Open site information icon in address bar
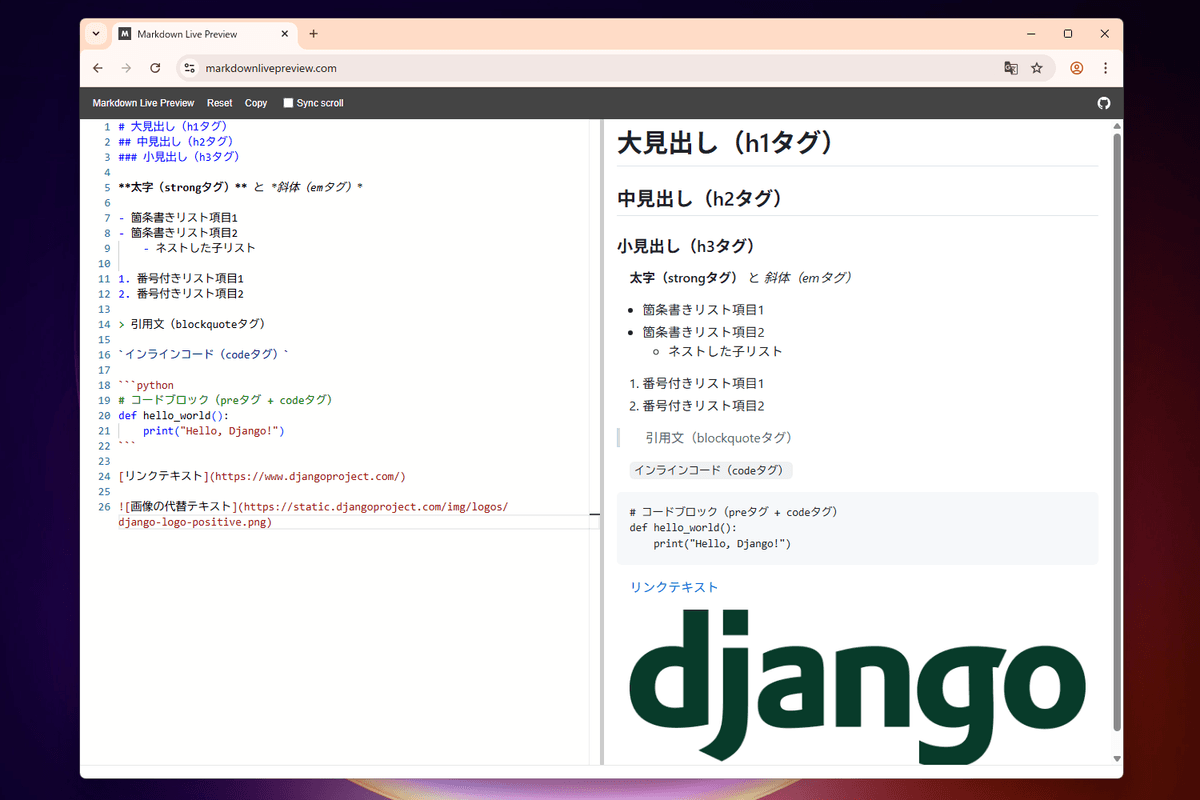The height and width of the screenshot is (800, 1200). click(190, 68)
